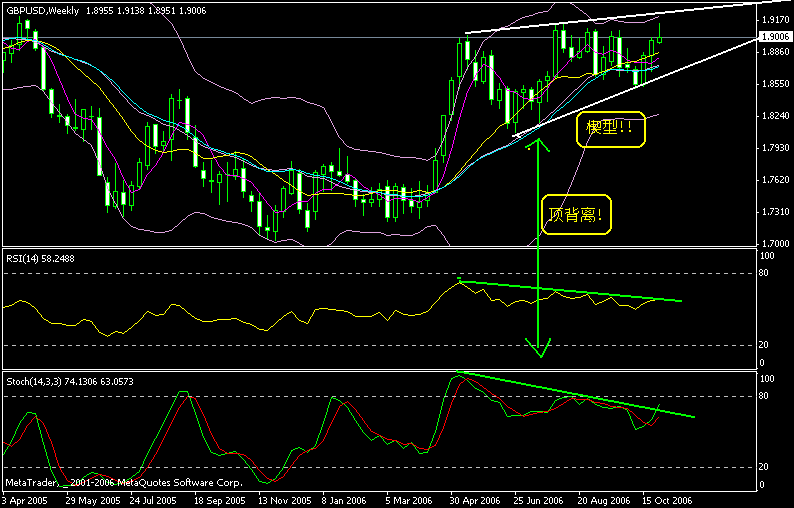Click the 1.7930 price scale label
The height and width of the screenshot is (508, 794).
click(x=775, y=148)
